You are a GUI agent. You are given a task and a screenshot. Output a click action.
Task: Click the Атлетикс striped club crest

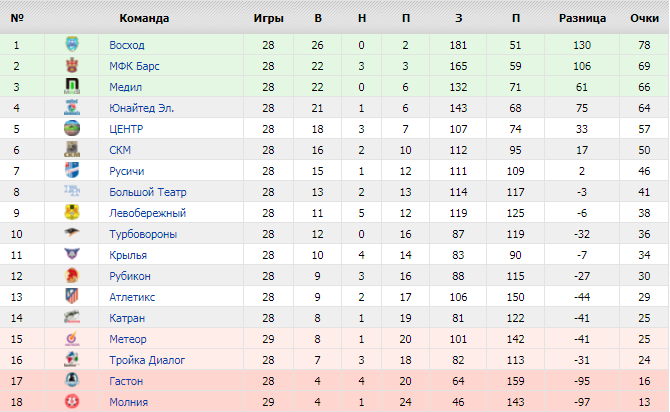(x=72, y=297)
